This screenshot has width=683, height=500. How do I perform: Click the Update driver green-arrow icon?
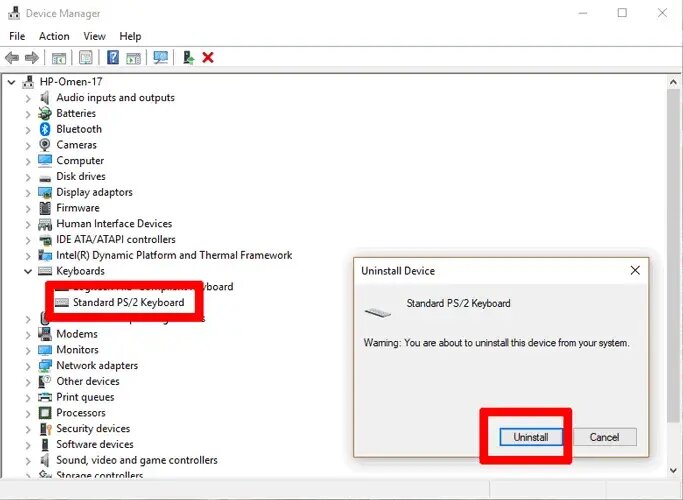[188, 57]
